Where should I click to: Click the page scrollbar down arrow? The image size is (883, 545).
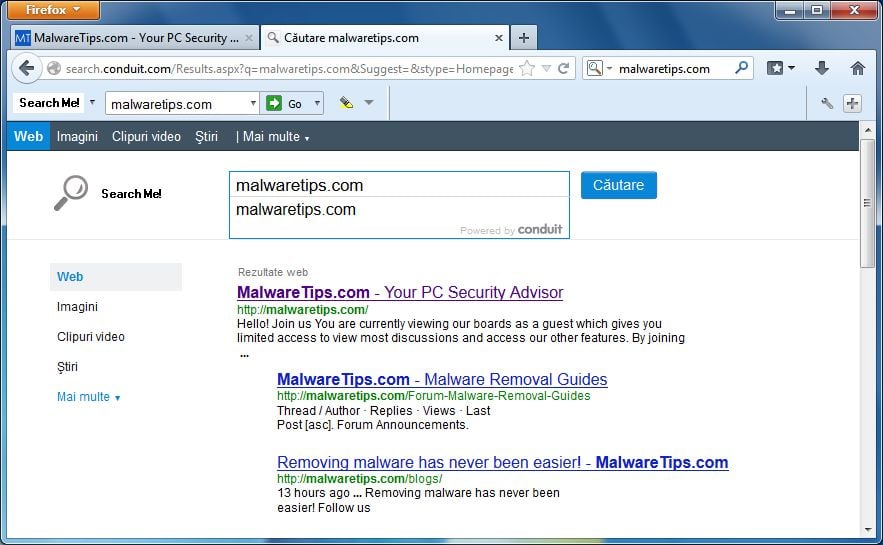coord(867,530)
